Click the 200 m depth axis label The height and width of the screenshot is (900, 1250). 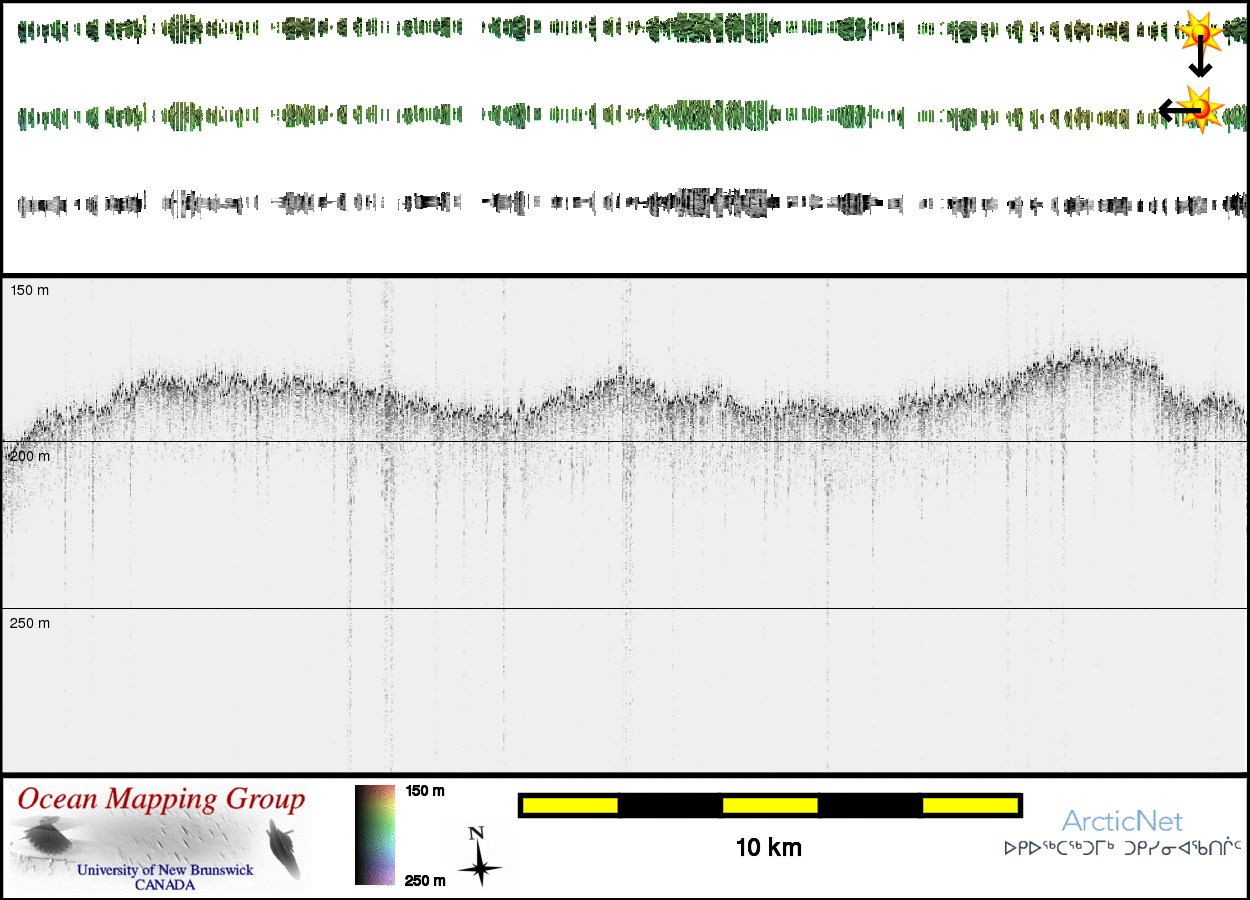coord(30,456)
